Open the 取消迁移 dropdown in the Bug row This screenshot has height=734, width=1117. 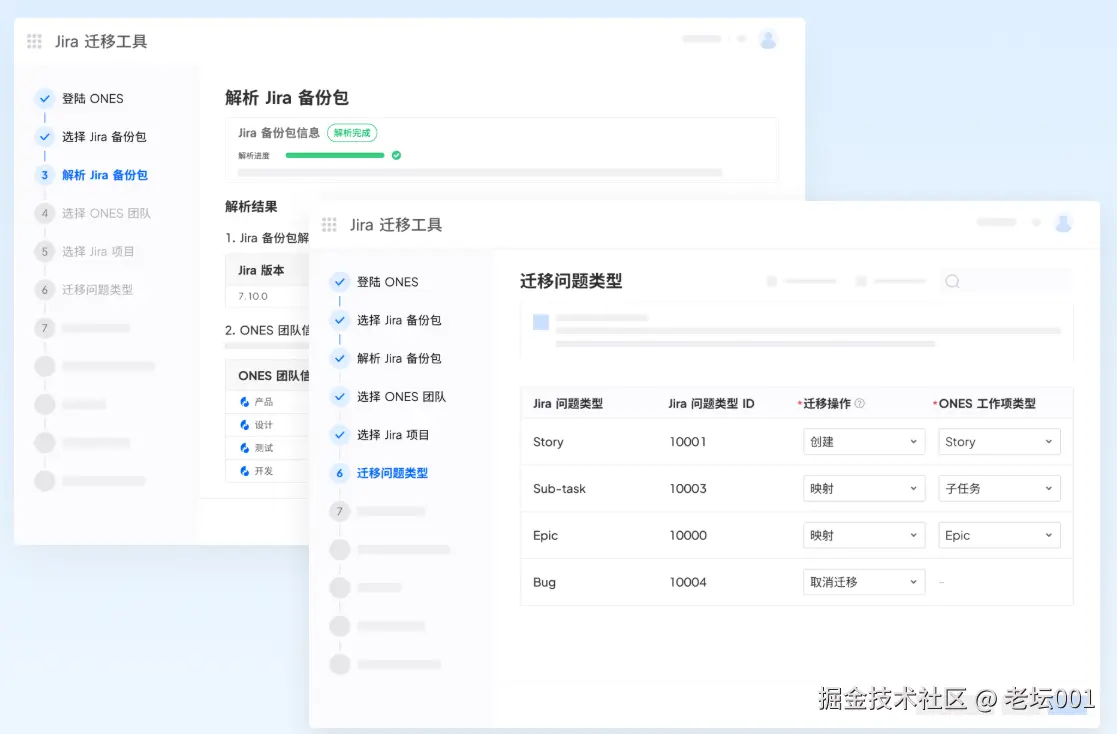(863, 581)
